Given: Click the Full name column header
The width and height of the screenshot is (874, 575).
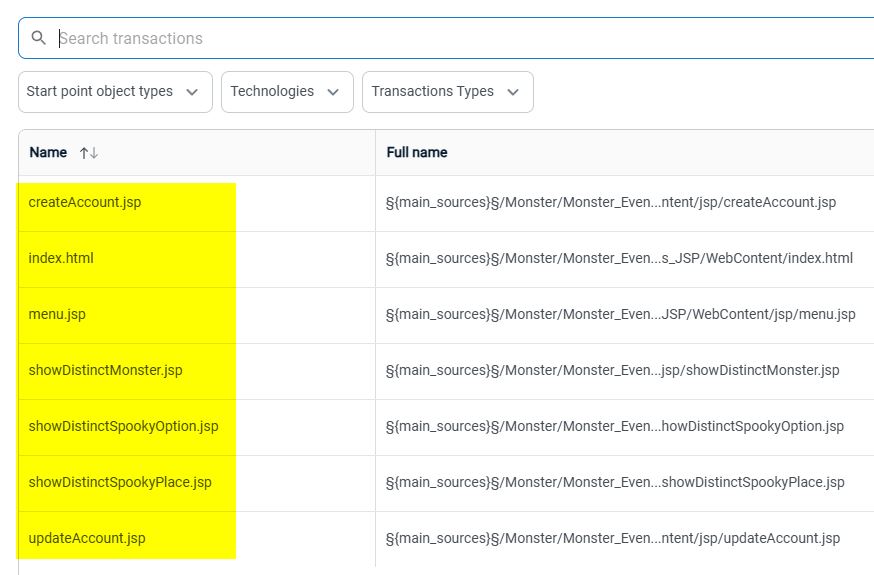Looking at the screenshot, I should click(417, 153).
